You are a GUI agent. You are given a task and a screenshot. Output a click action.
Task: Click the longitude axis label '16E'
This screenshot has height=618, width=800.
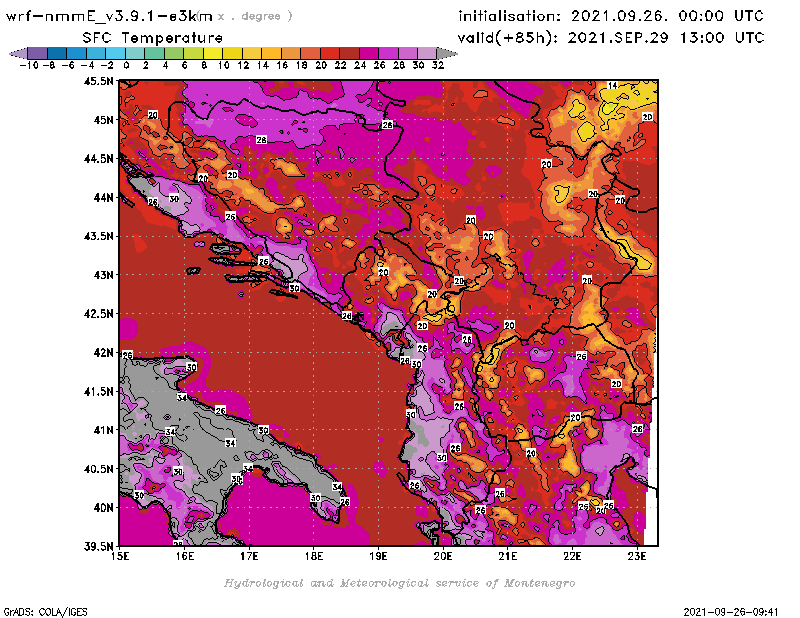tap(185, 556)
